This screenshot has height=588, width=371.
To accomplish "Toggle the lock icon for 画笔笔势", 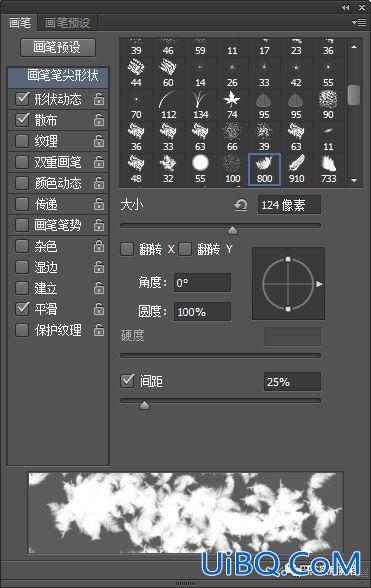I will point(99,225).
